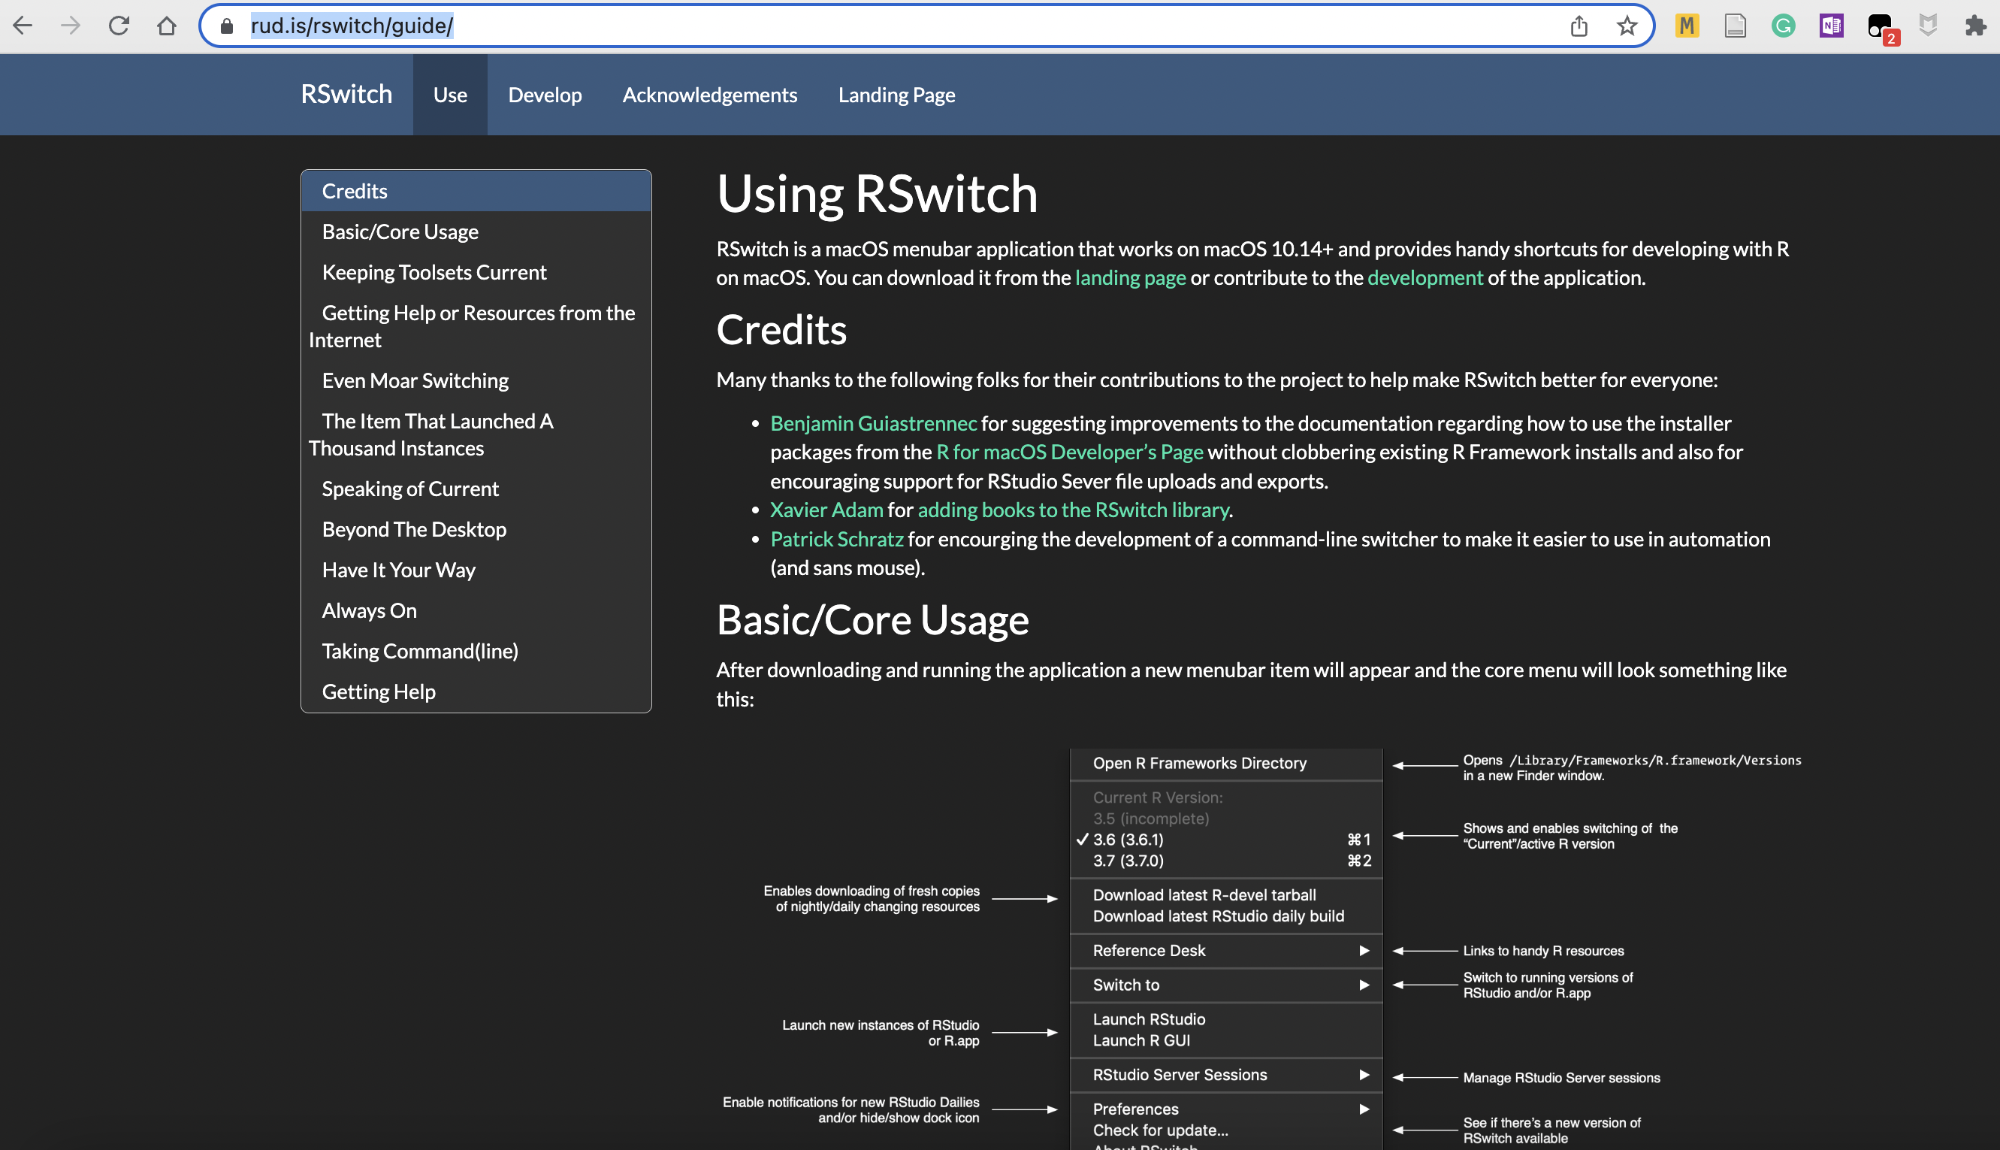Follow the landing page link in intro
The image size is (2000, 1150).
[1130, 278]
